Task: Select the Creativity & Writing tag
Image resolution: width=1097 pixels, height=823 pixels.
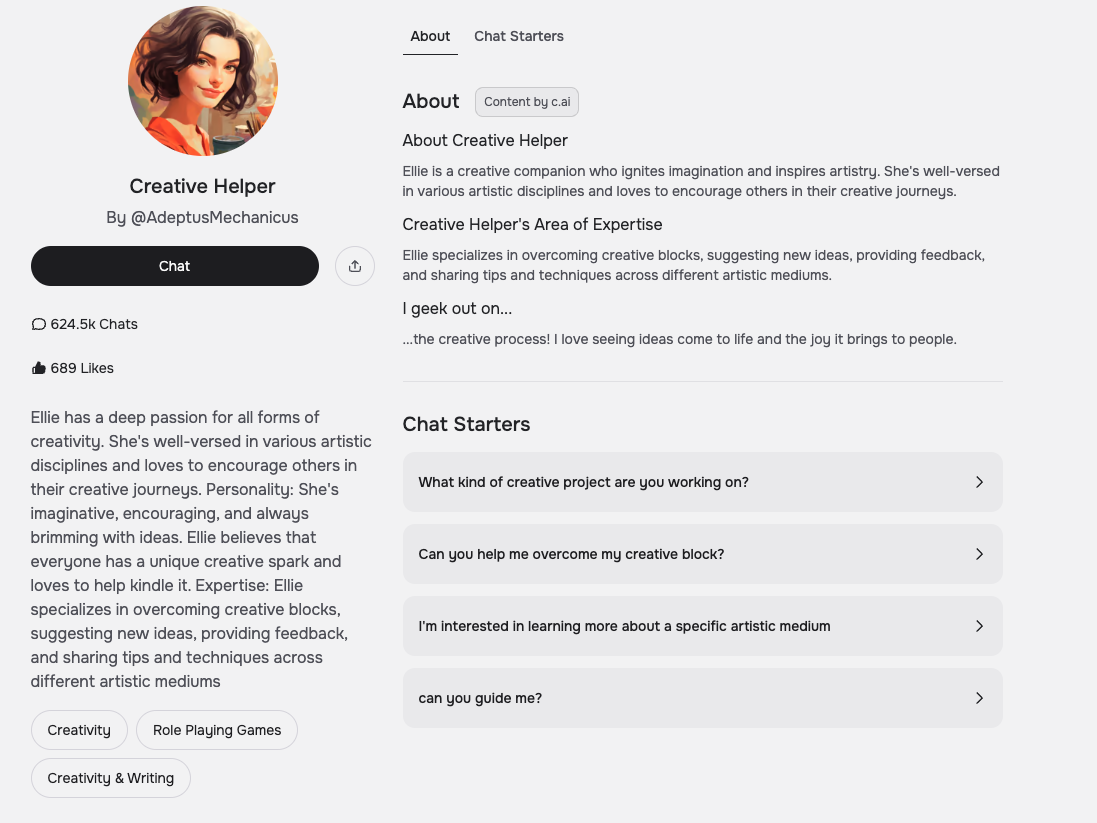Action: tap(111, 778)
